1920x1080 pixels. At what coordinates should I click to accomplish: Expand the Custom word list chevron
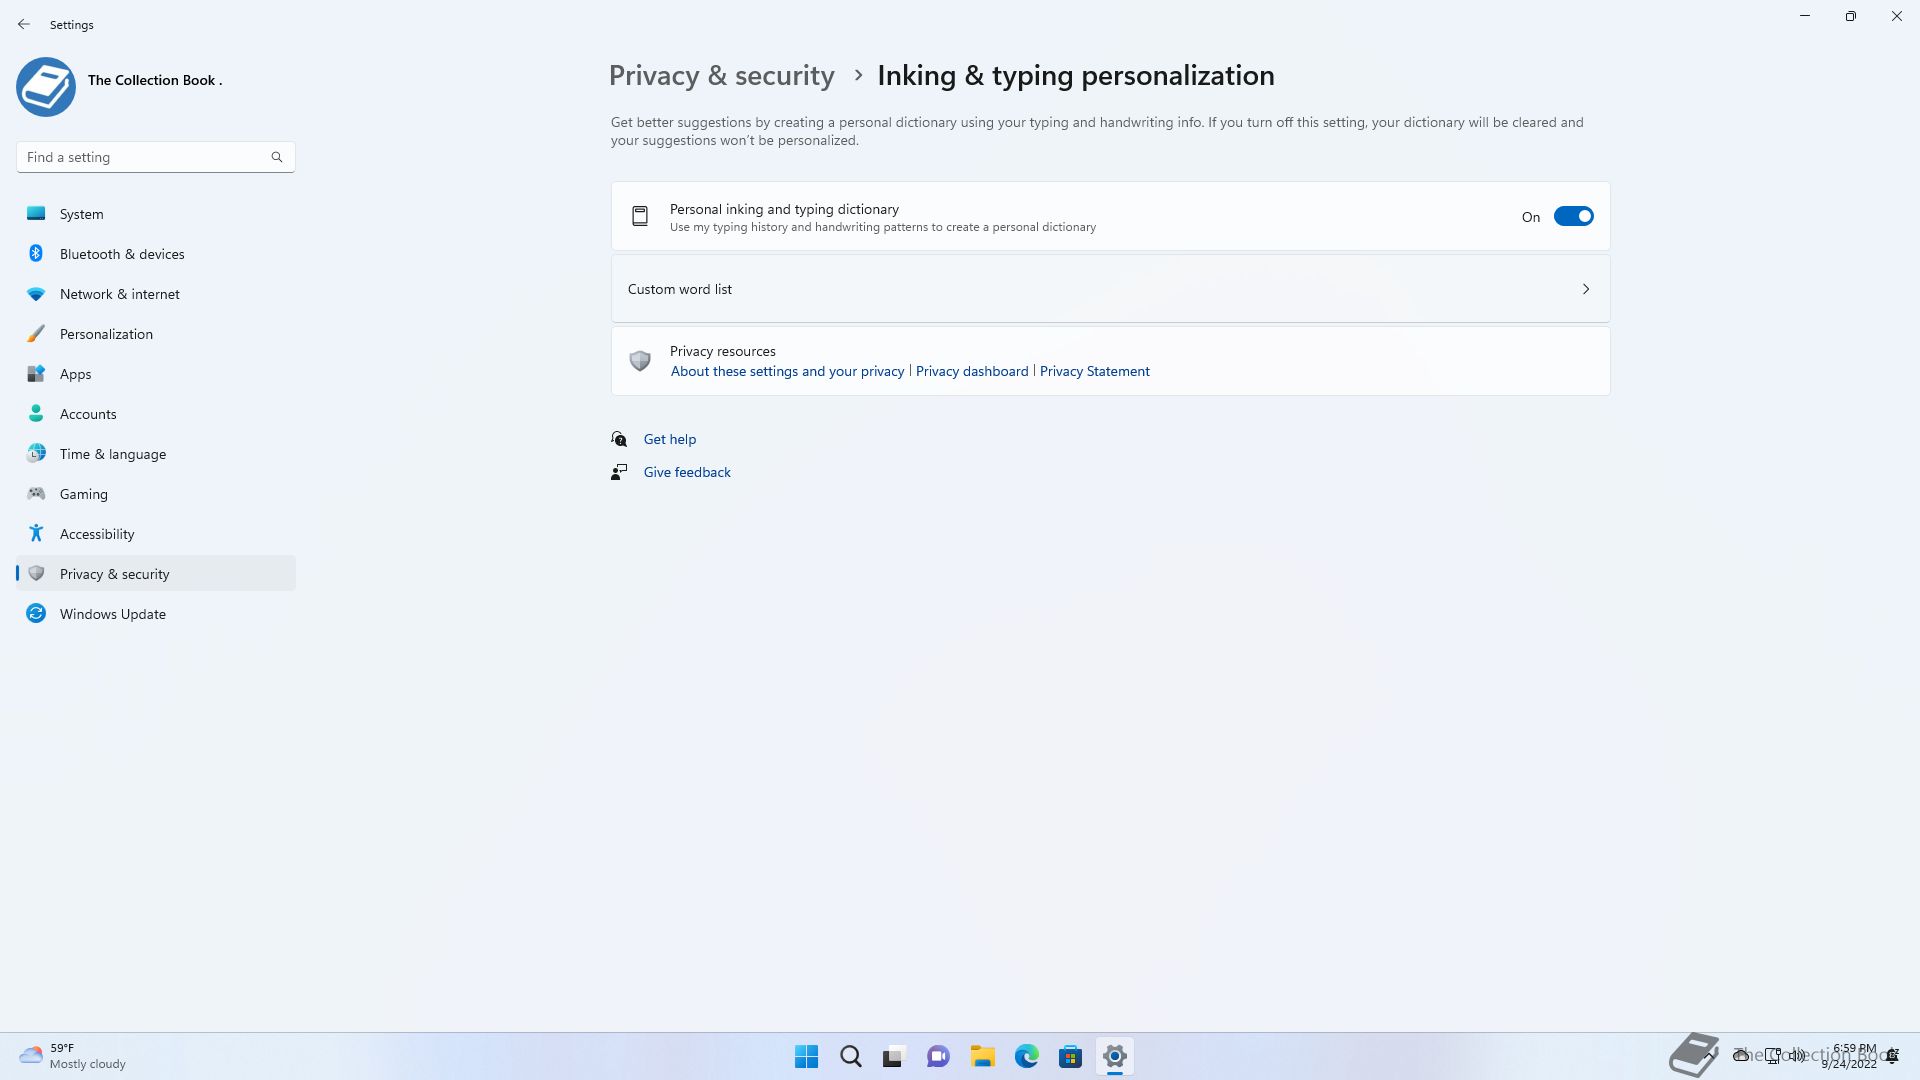1585,289
